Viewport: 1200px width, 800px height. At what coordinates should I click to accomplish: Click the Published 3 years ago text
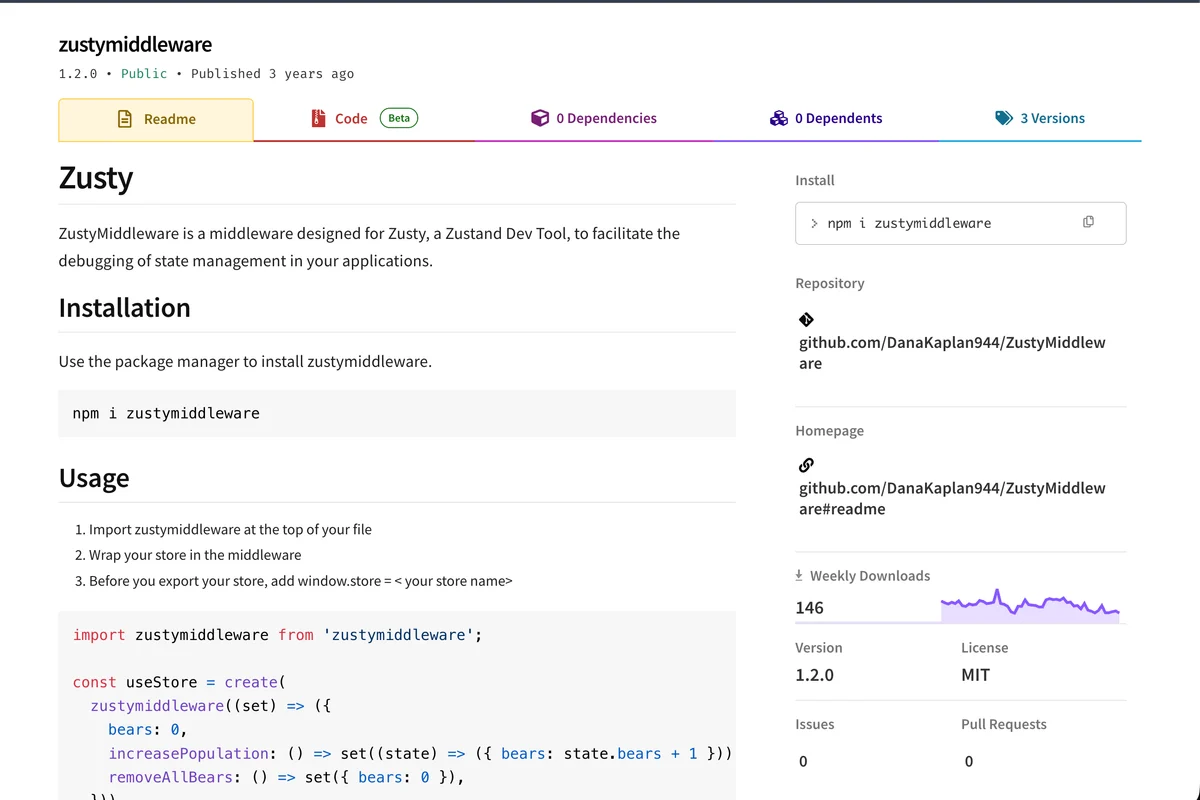(x=272, y=73)
